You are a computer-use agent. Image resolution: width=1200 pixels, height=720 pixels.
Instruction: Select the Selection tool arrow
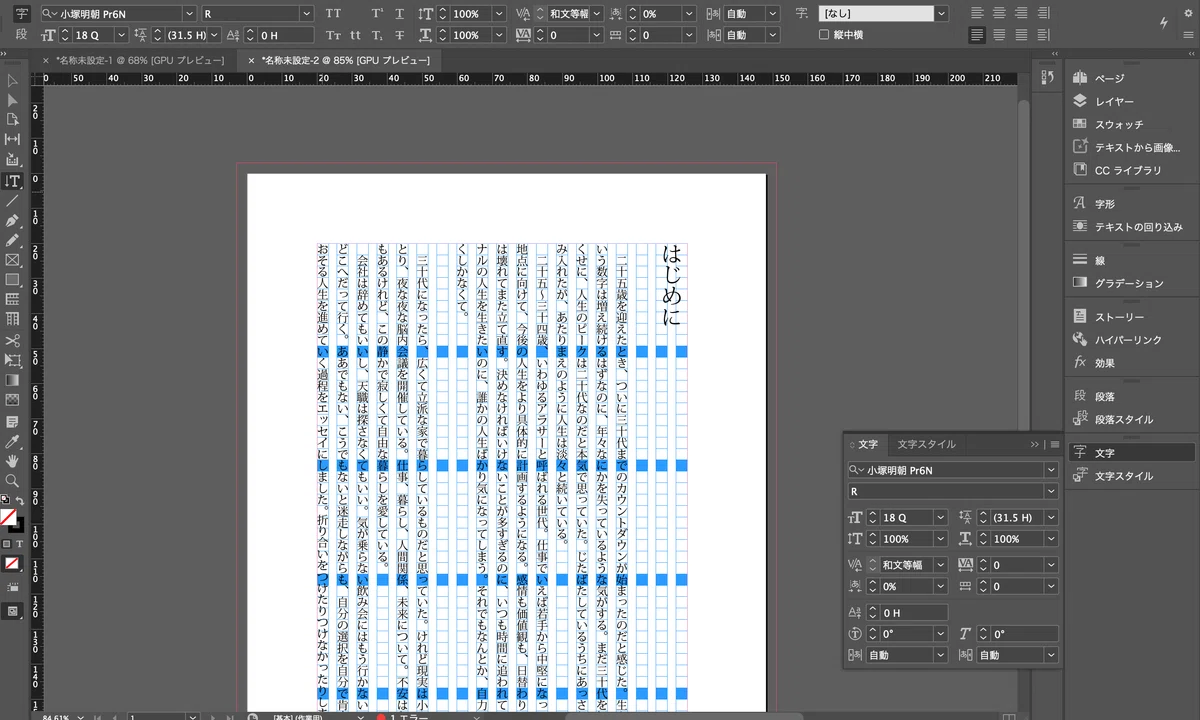click(x=12, y=80)
